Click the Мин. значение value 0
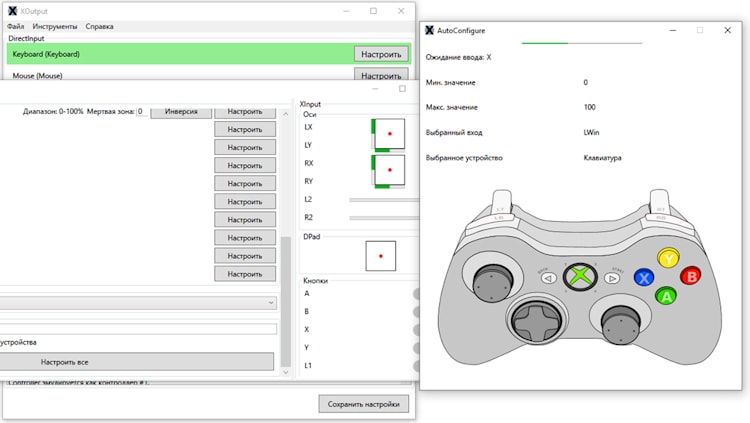Screen dimensions: 750x423 tap(585, 82)
